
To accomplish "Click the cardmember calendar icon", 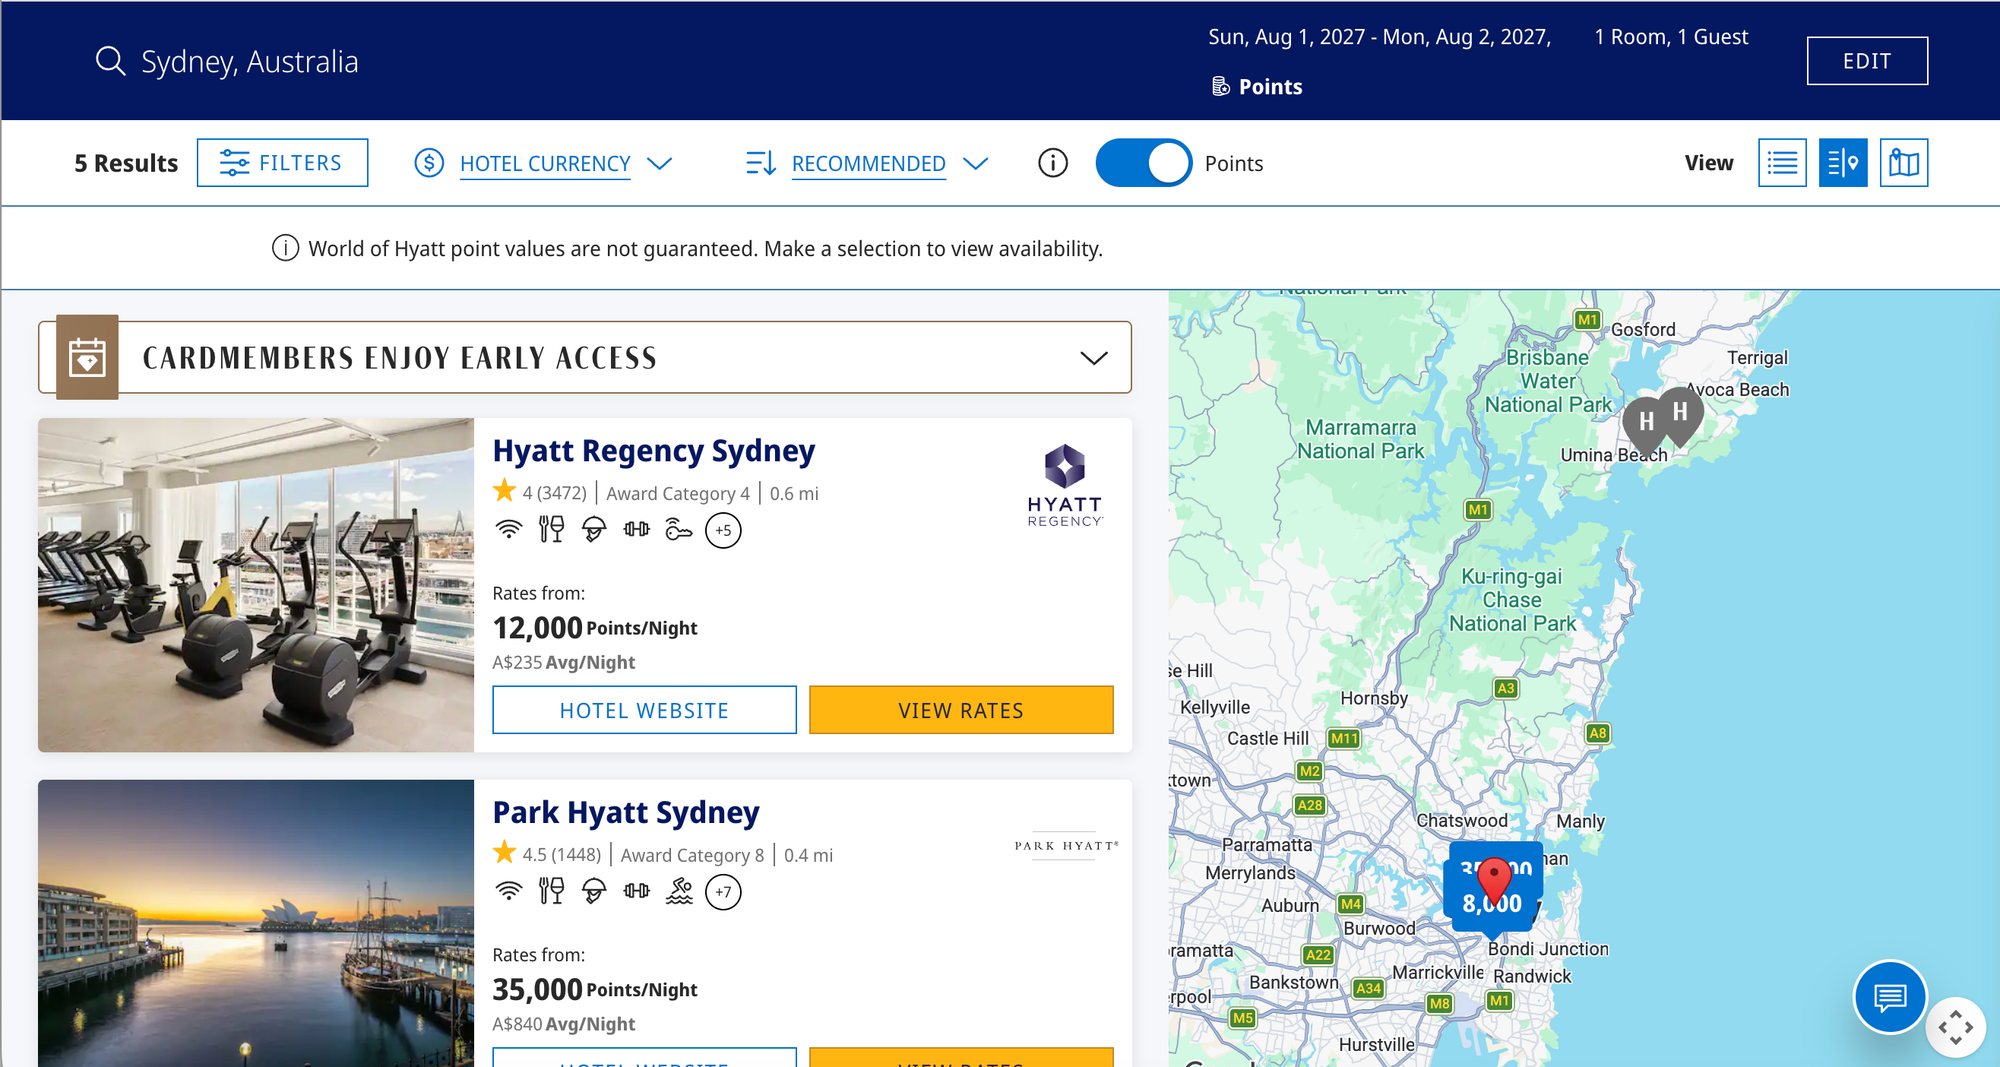I will (x=87, y=357).
